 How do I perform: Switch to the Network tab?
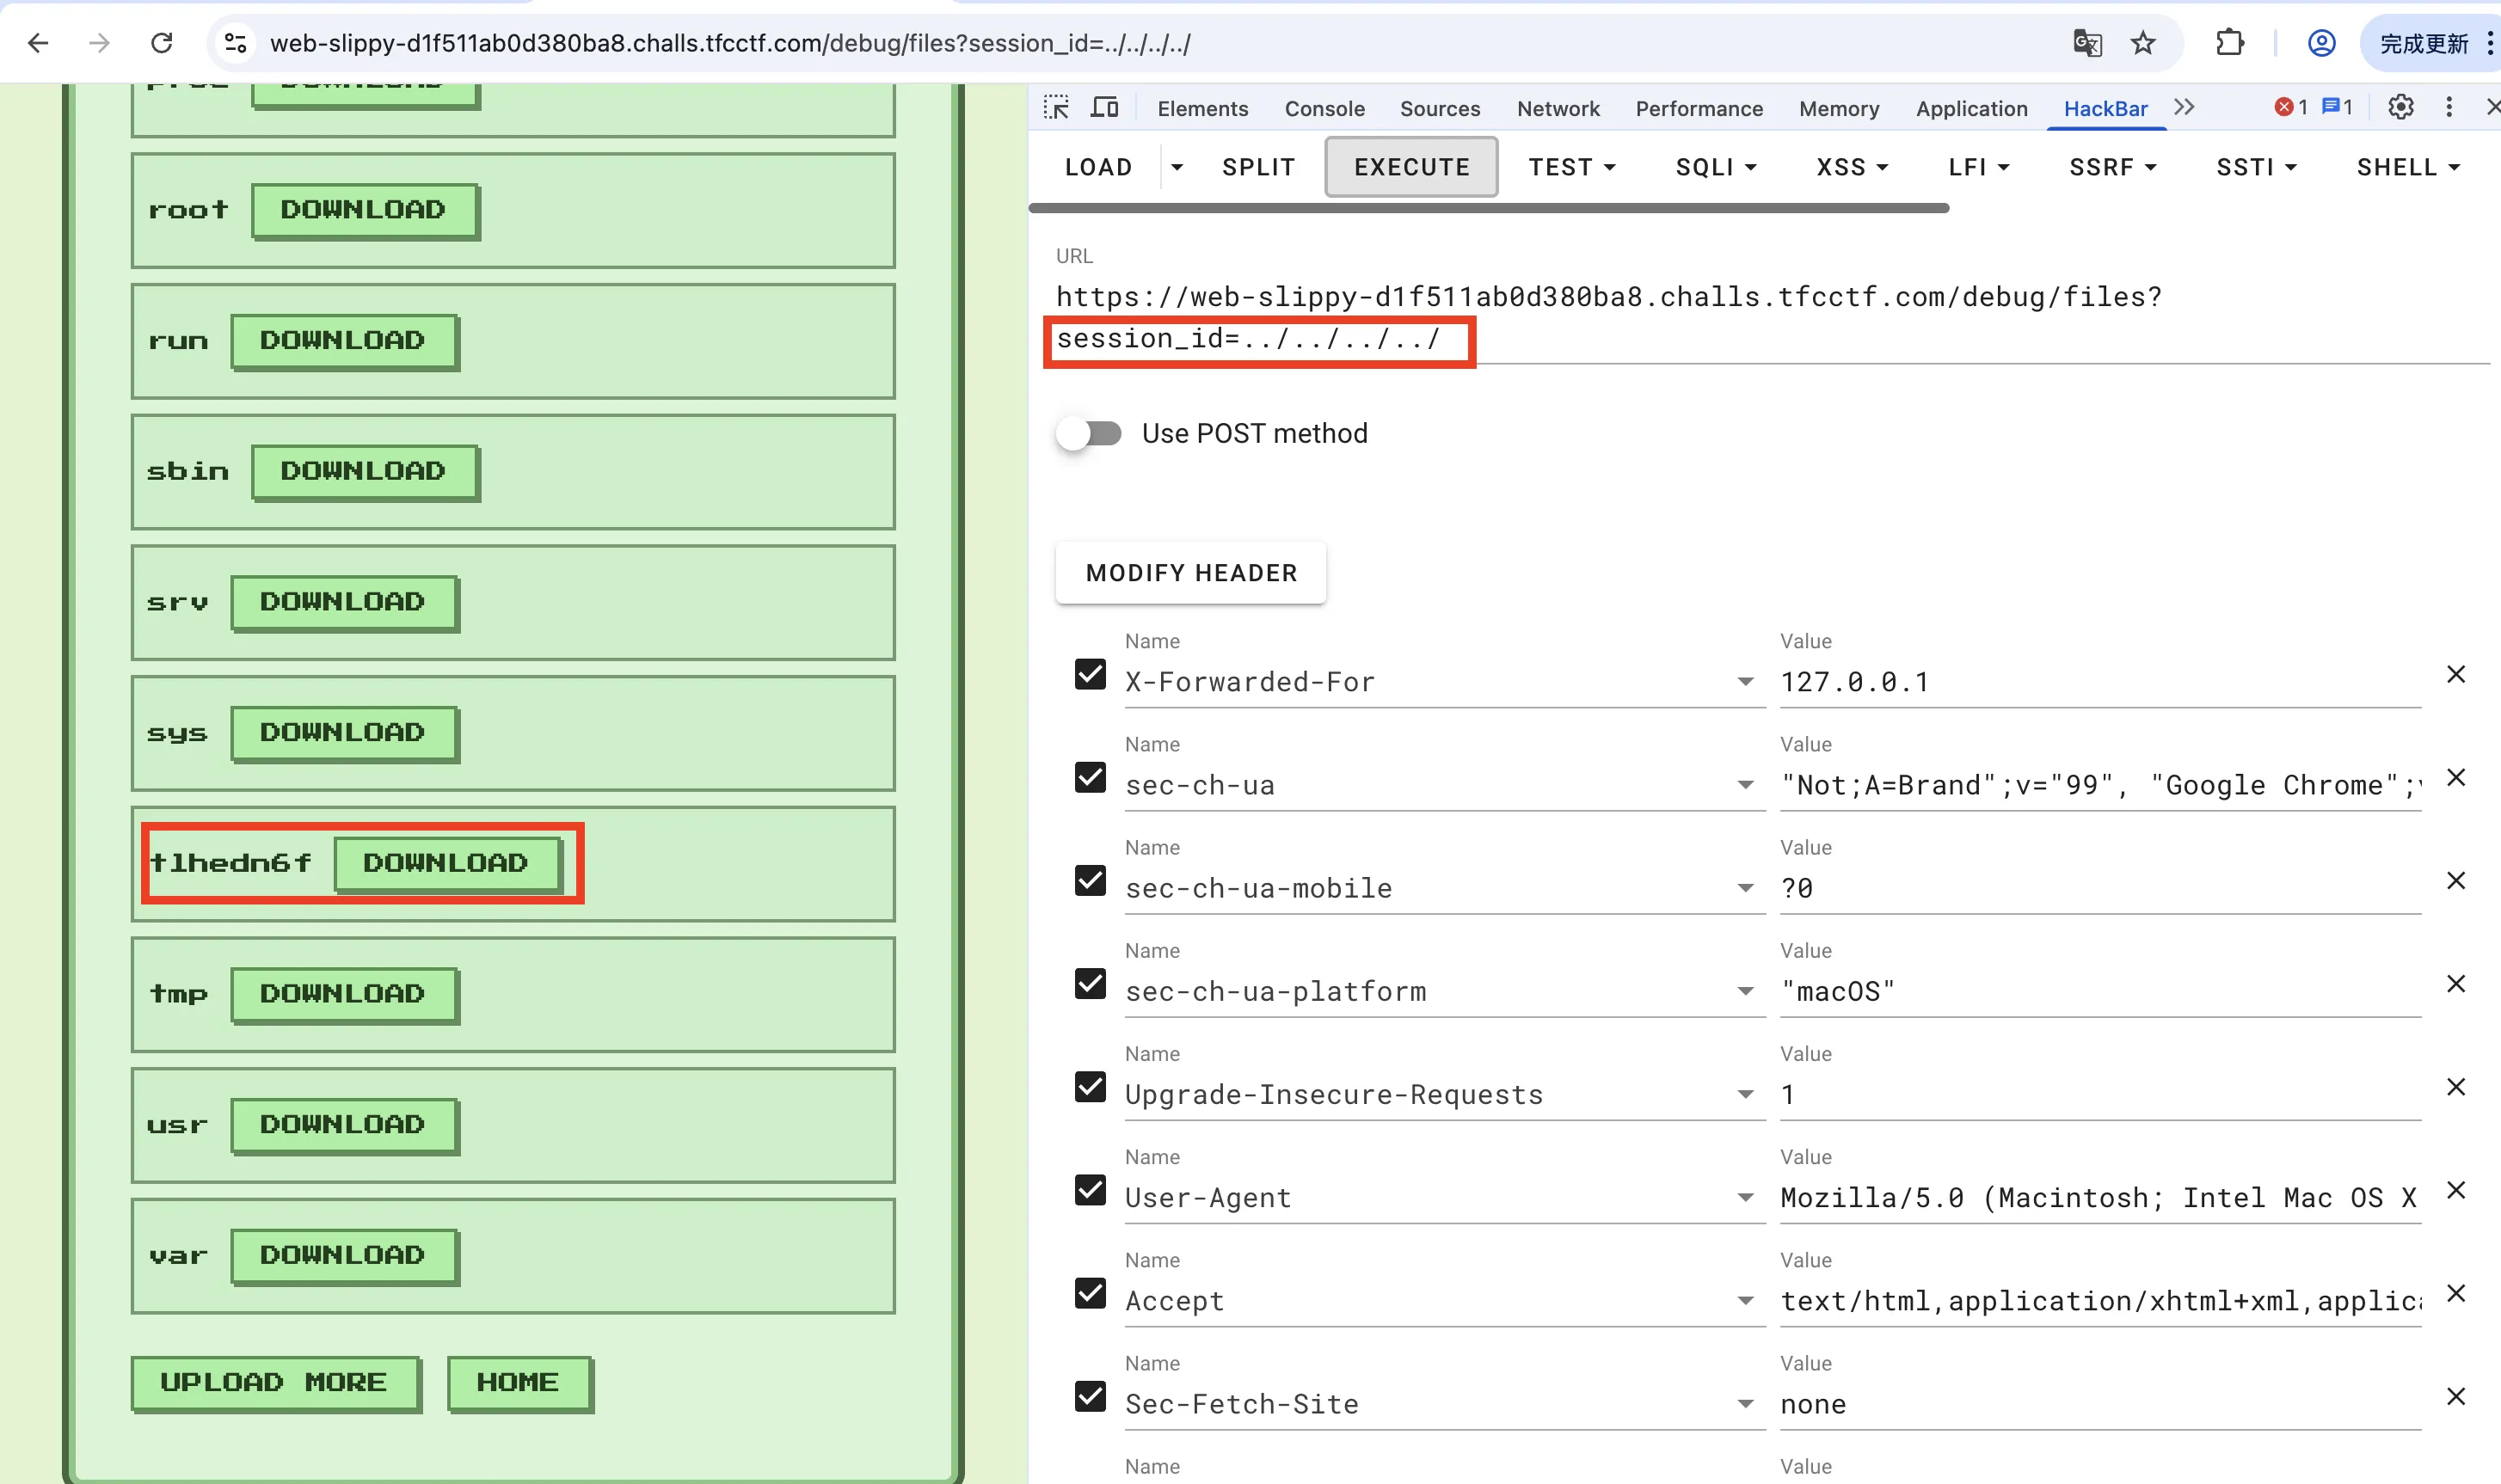(x=1558, y=109)
